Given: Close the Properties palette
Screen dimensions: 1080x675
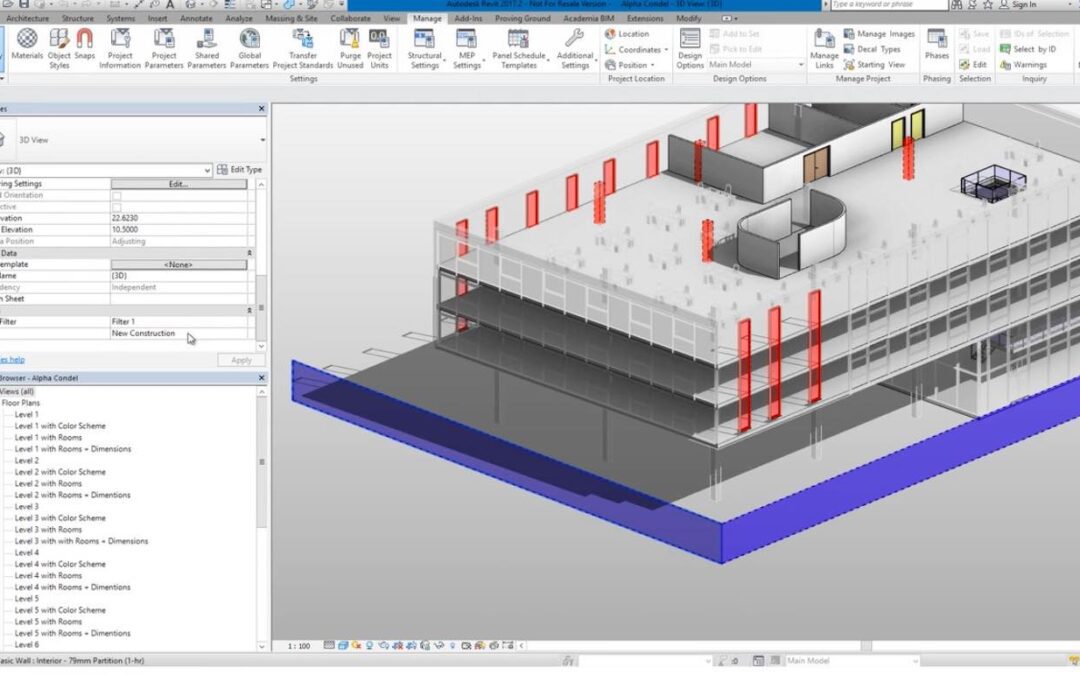Looking at the screenshot, I should point(262,108).
